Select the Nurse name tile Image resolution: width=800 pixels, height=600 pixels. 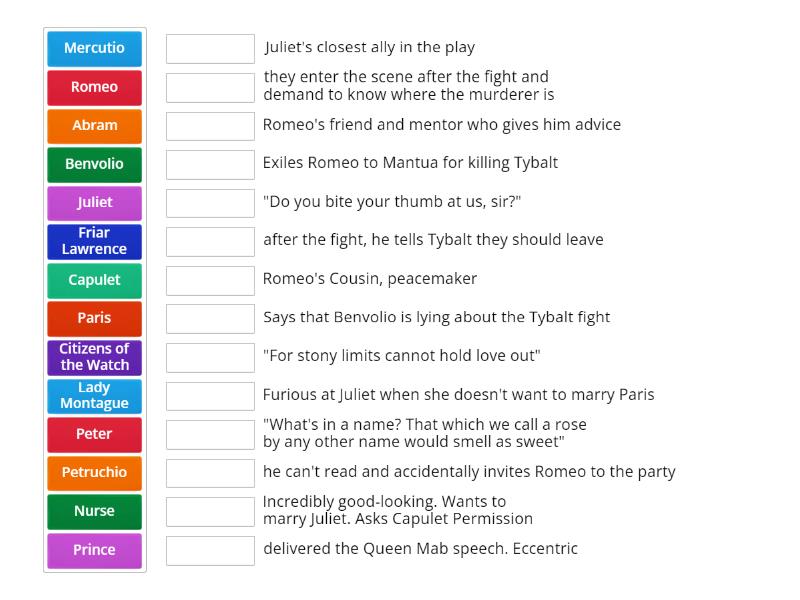[x=94, y=511]
